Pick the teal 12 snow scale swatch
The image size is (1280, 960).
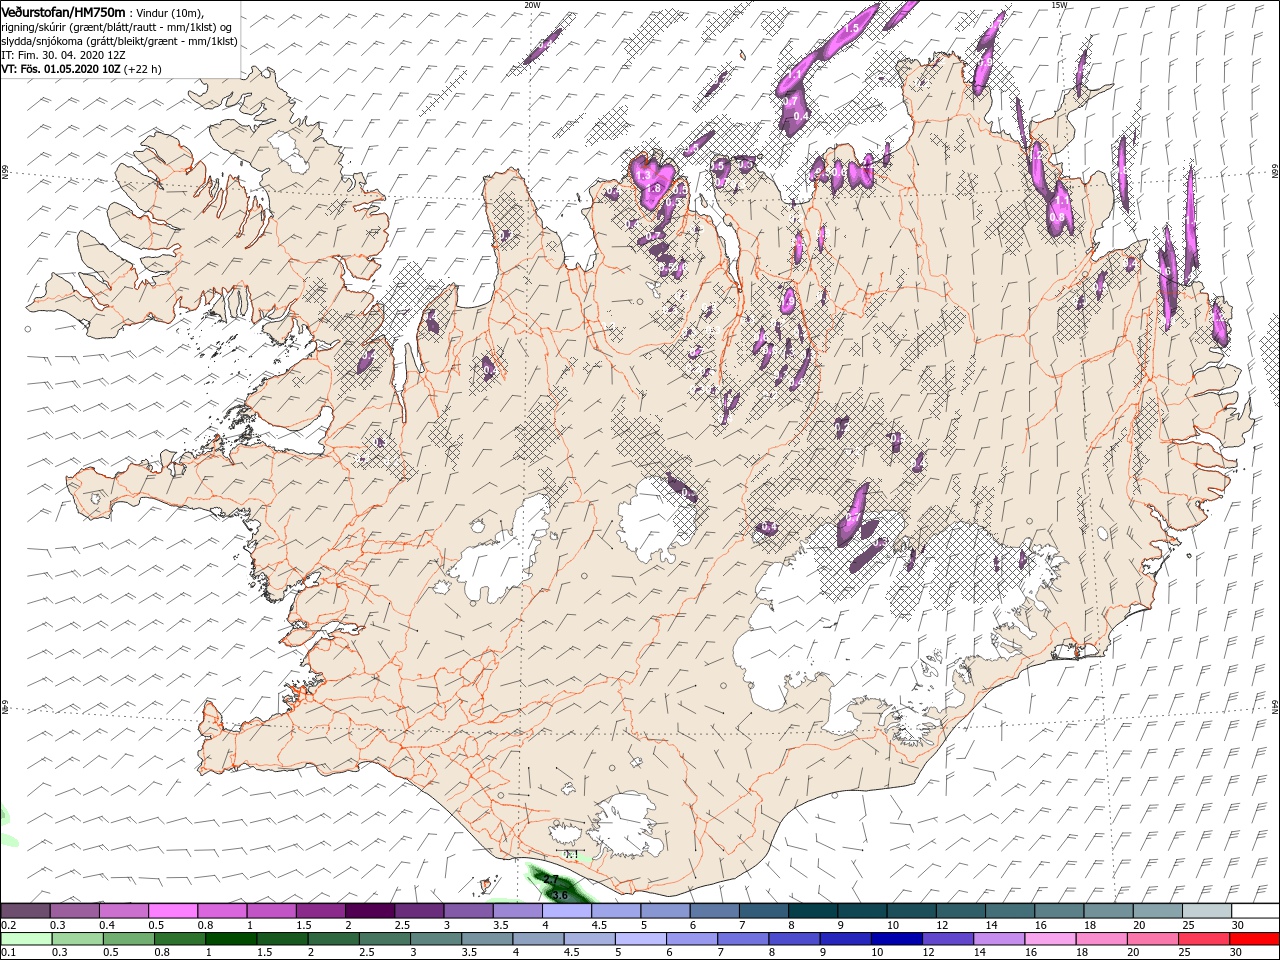tap(959, 911)
